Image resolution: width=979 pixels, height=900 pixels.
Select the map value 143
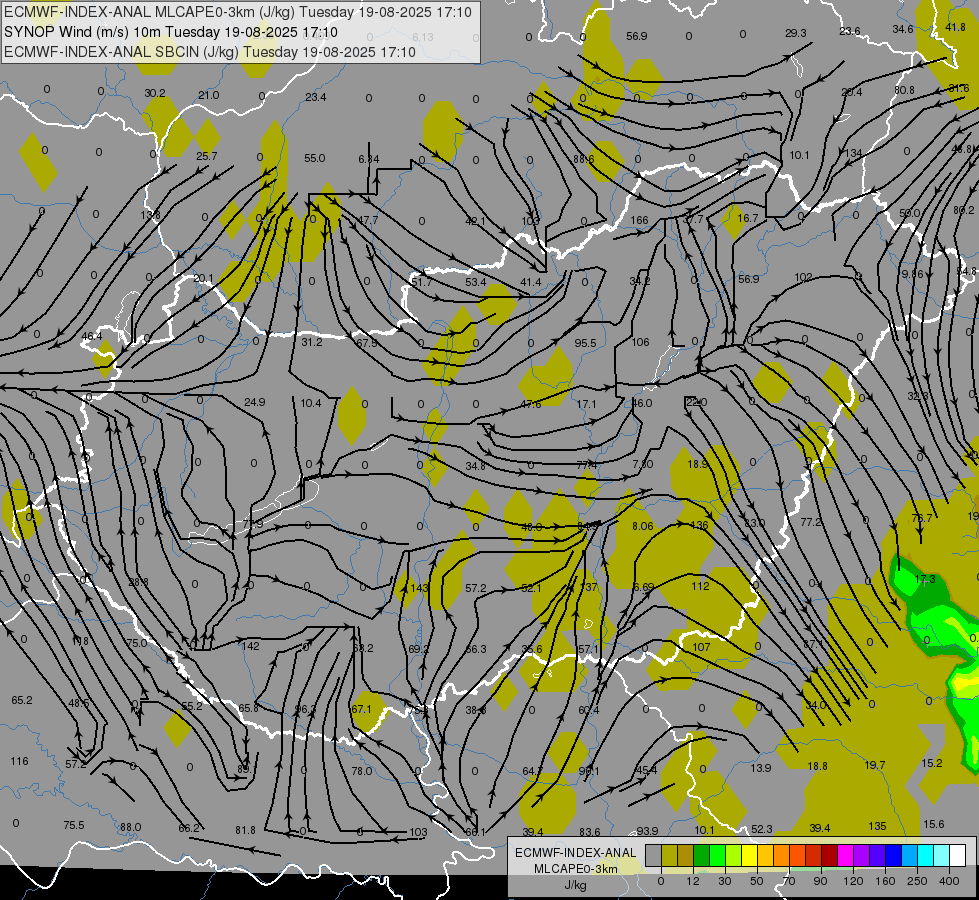pos(420,588)
